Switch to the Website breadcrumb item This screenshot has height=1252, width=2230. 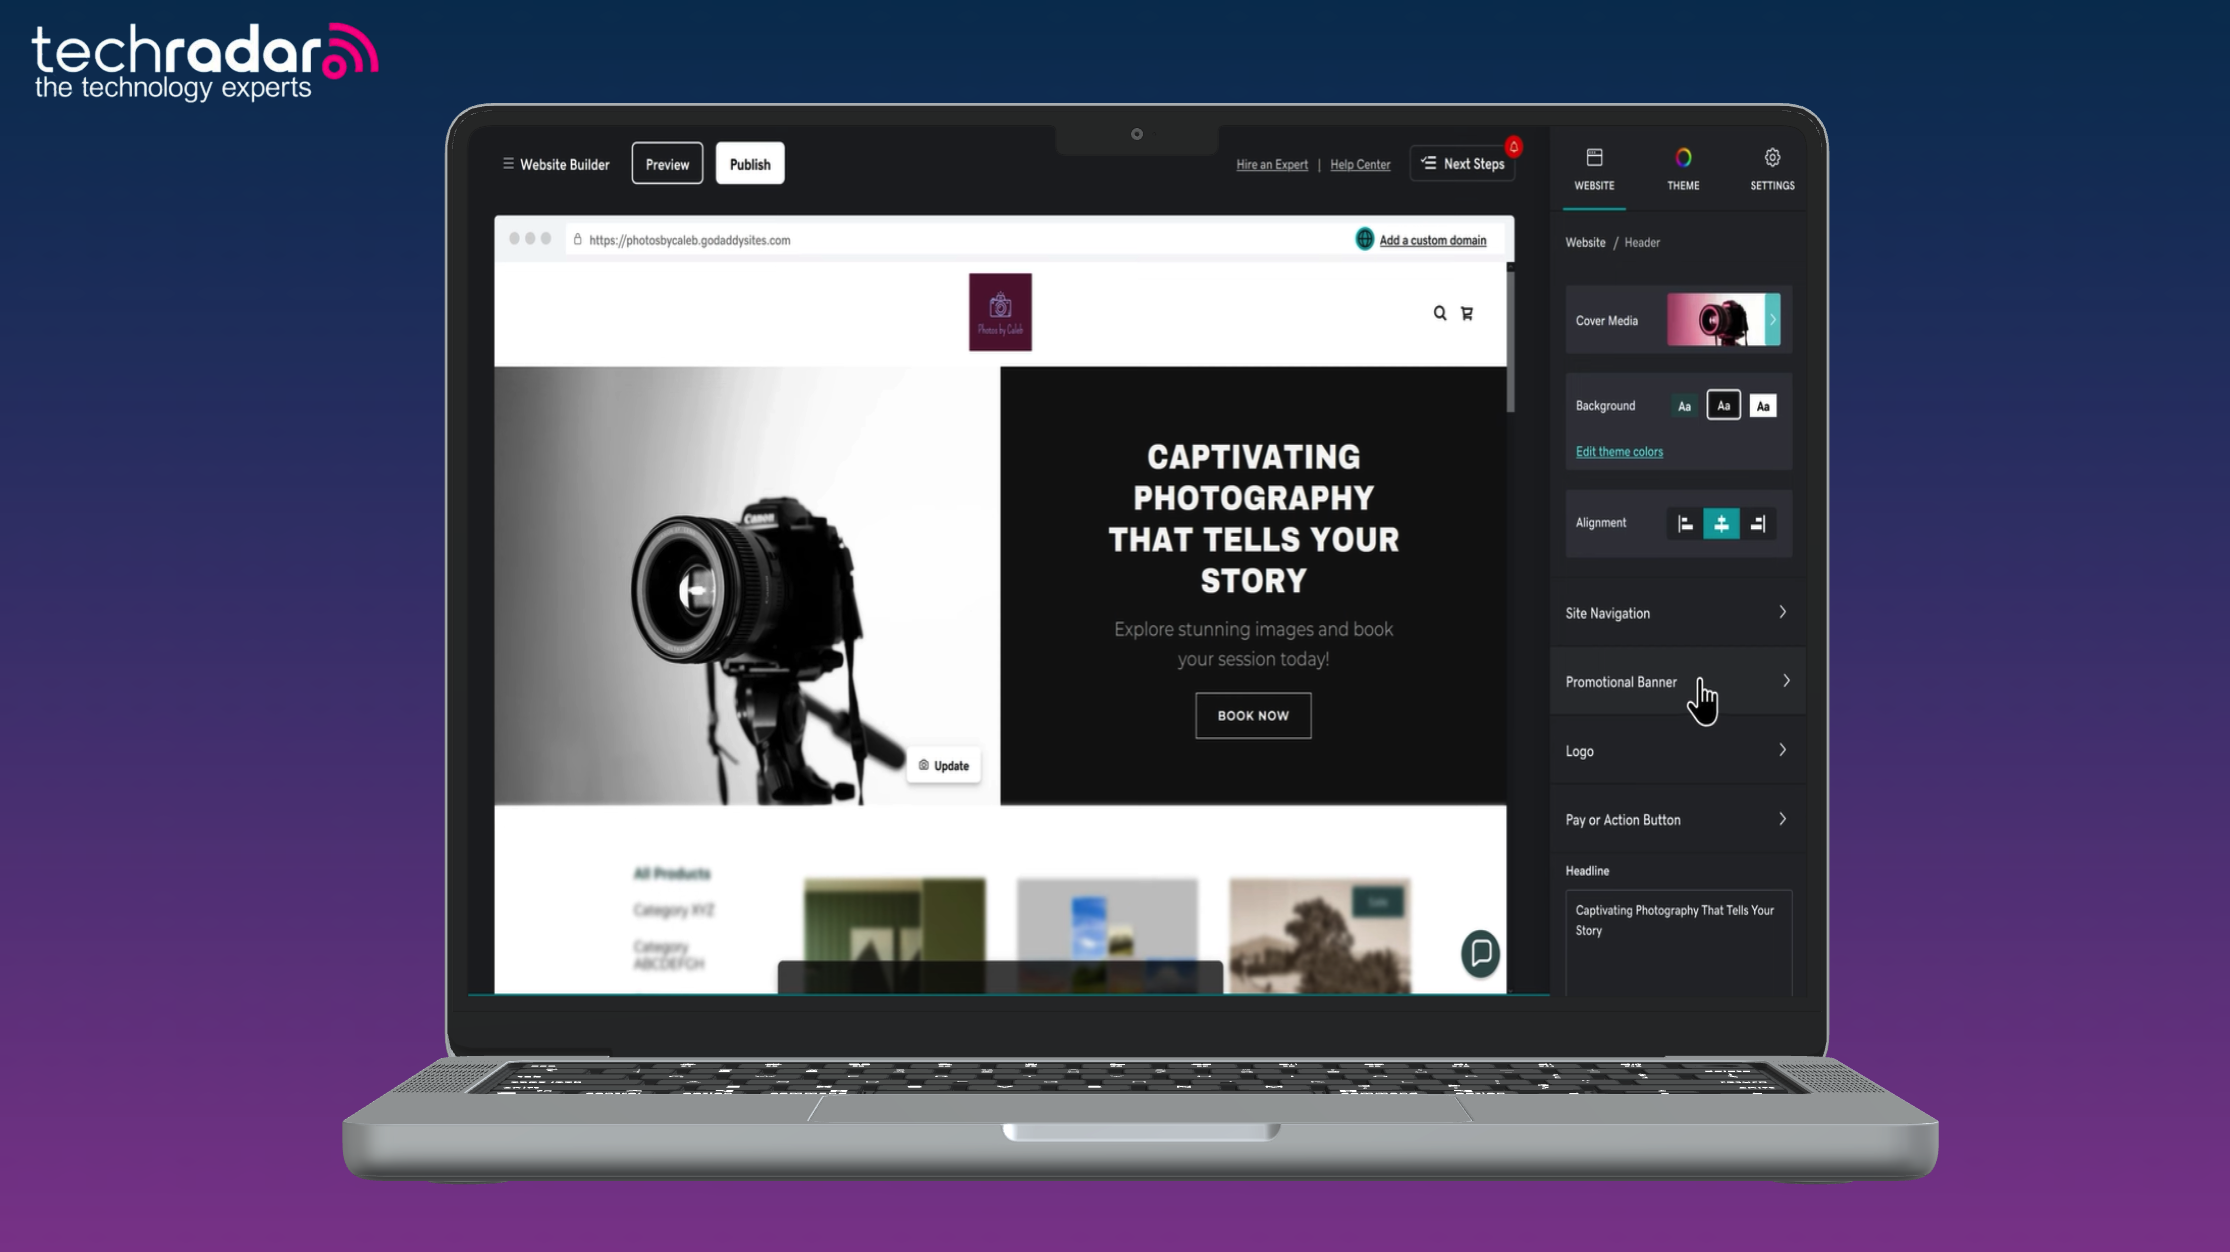[x=1585, y=242]
